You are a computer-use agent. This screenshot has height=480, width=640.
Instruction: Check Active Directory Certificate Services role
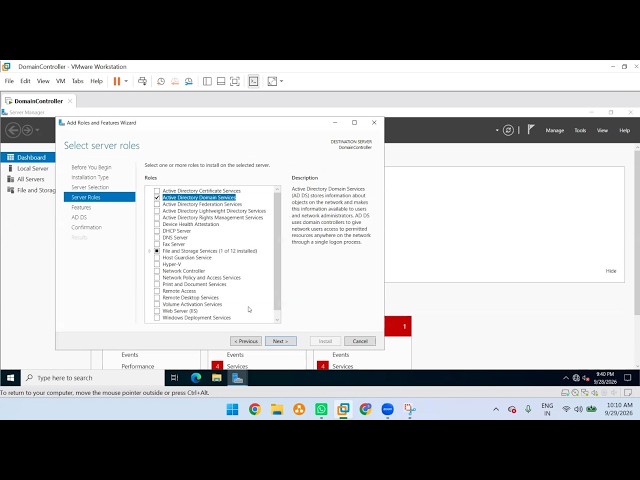pos(157,191)
